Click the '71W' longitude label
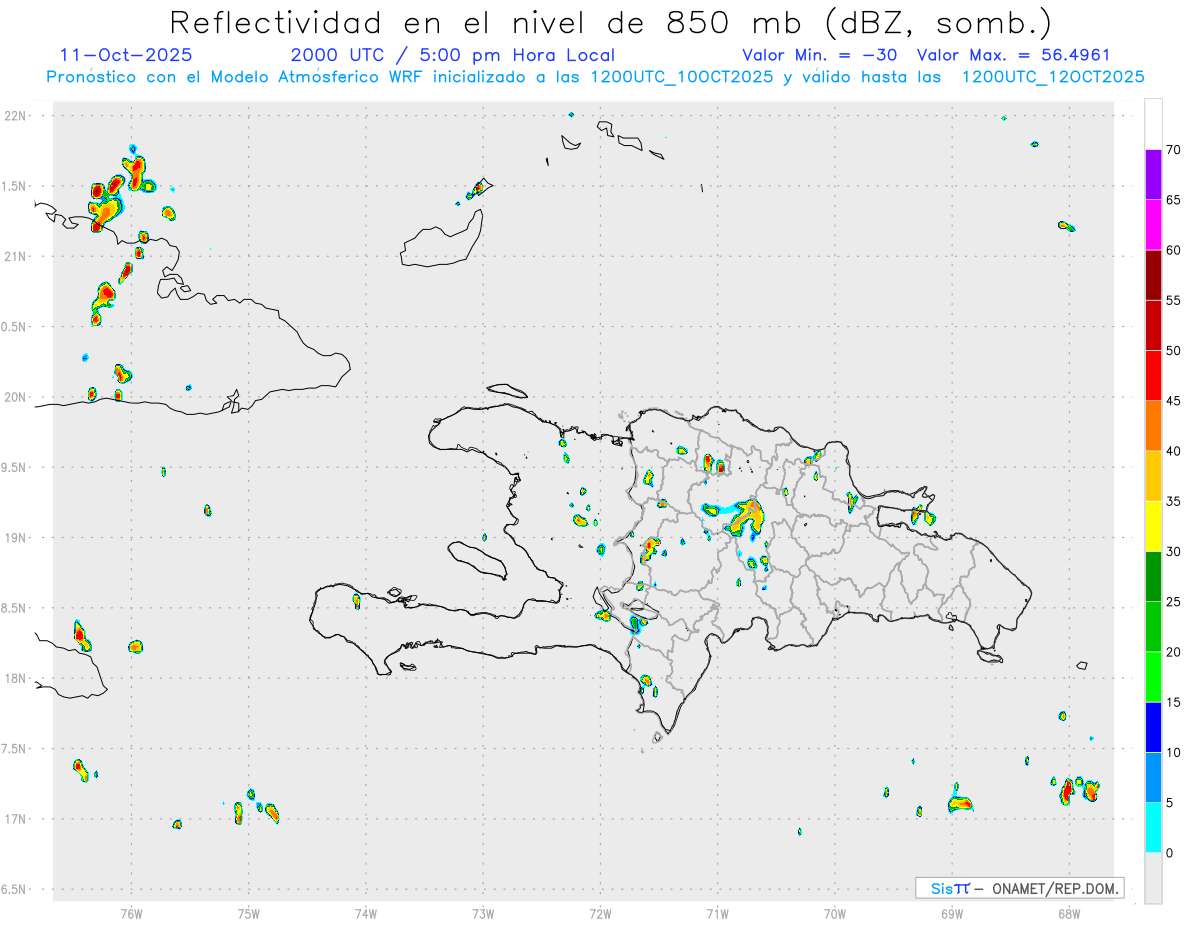The height and width of the screenshot is (927, 1200). [717, 914]
